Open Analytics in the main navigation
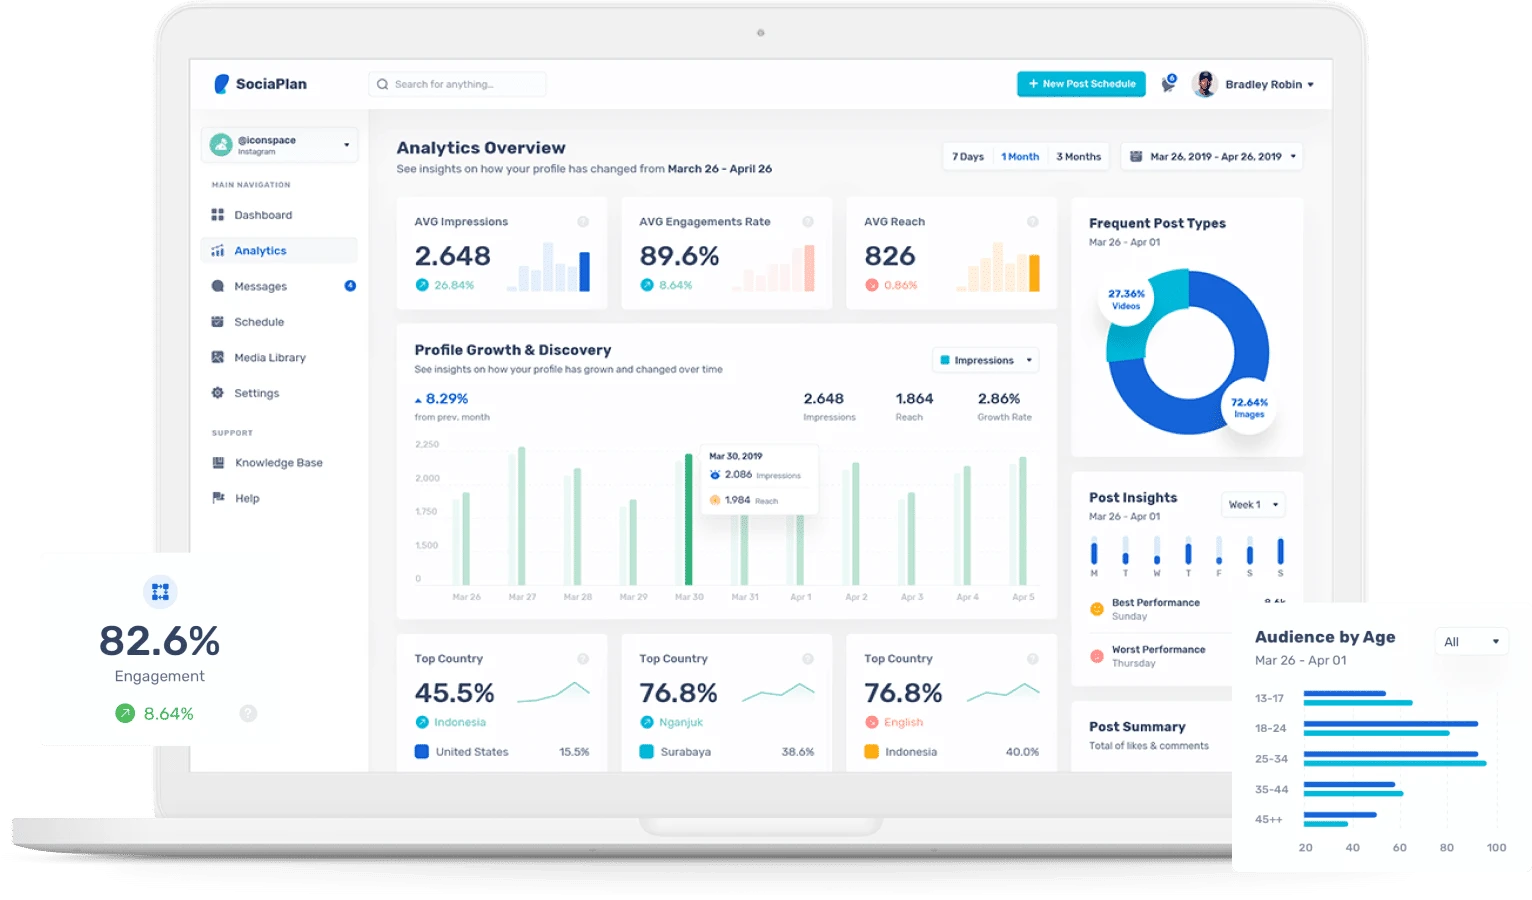 (x=260, y=251)
